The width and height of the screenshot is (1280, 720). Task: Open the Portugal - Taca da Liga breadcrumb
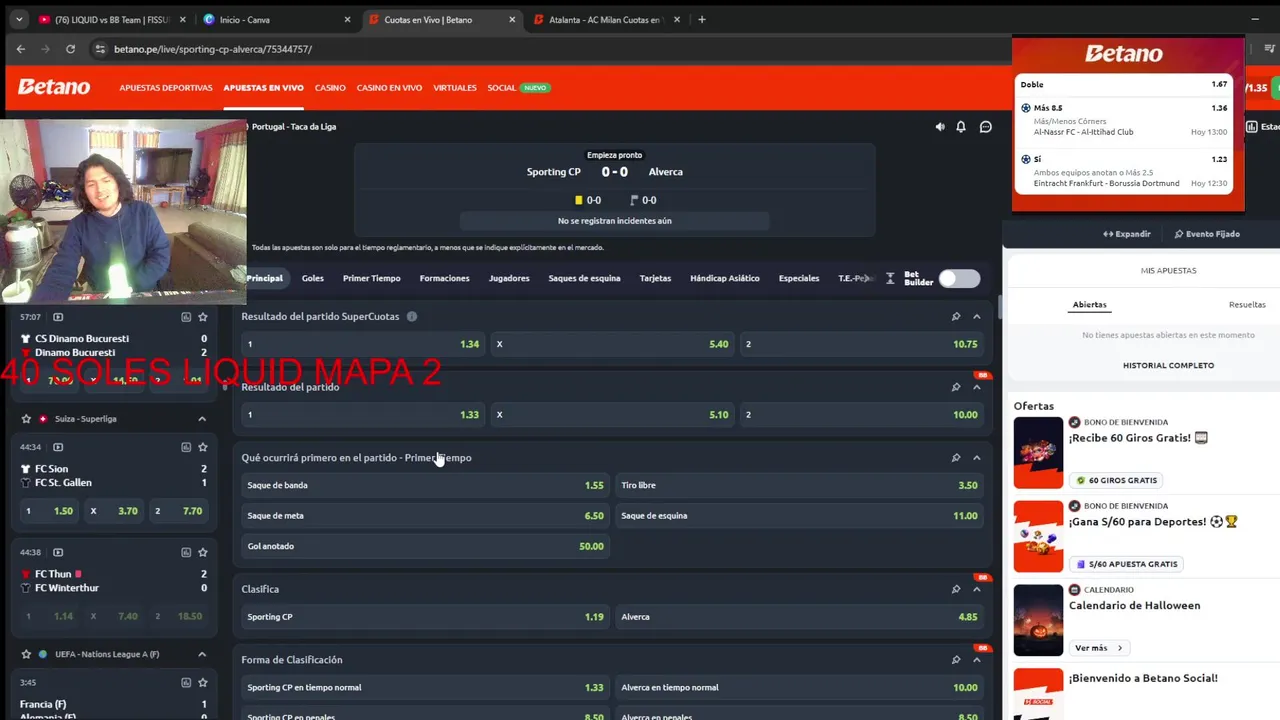[294, 127]
